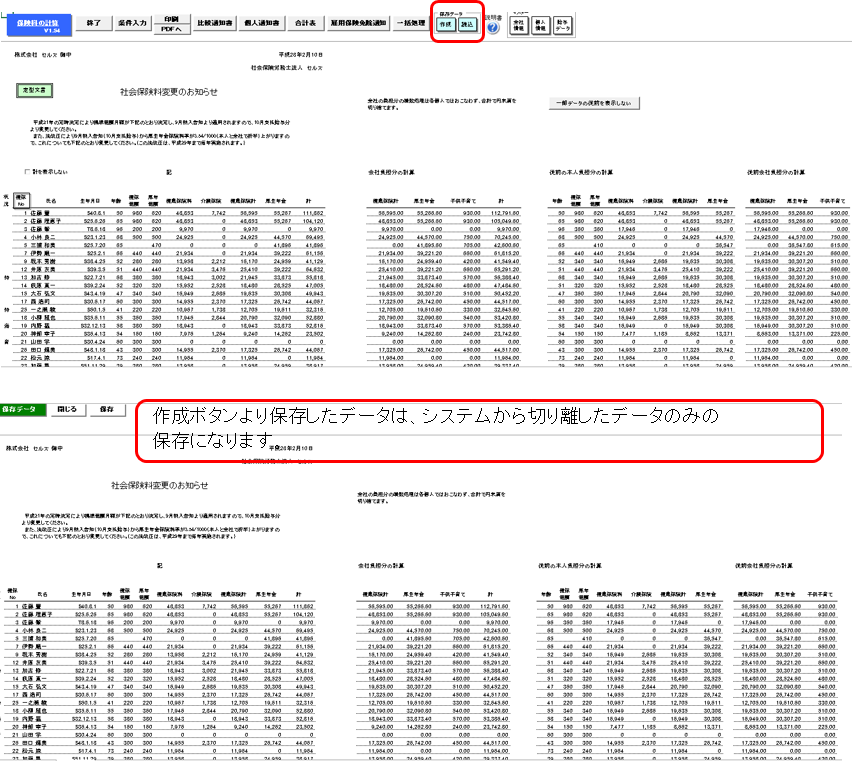Click the PDFへ export button
Screen dimensions: 859x761
[171, 29]
